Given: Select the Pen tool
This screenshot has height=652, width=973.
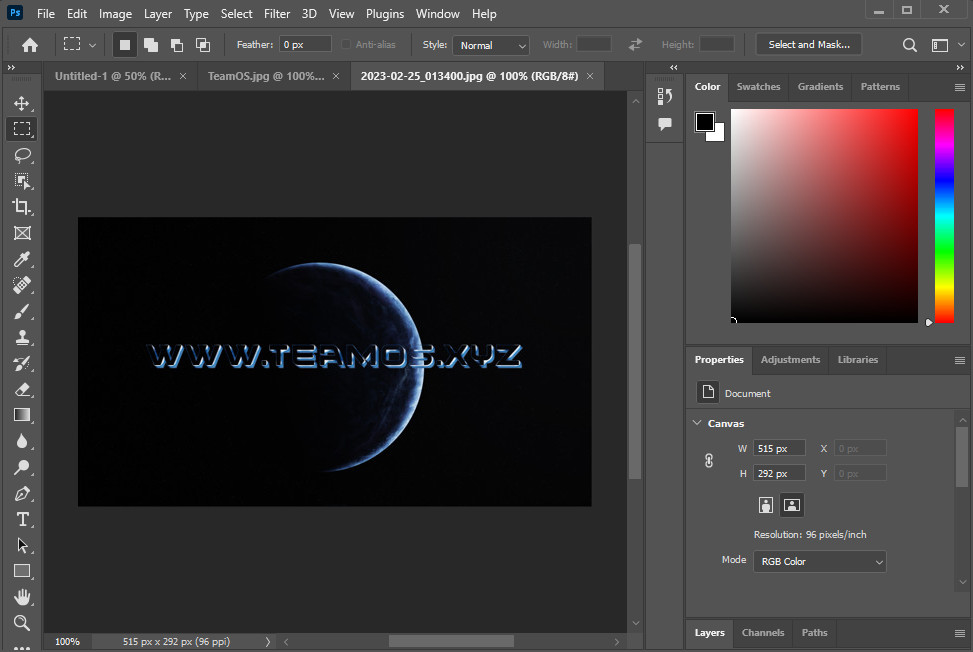Looking at the screenshot, I should point(22,493).
